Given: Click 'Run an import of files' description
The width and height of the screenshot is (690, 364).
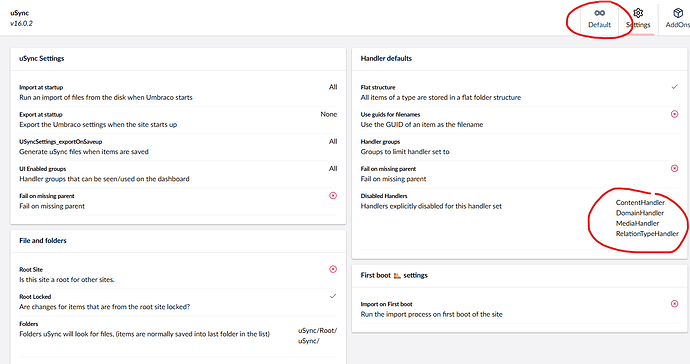Looking at the screenshot, I should [x=106, y=97].
